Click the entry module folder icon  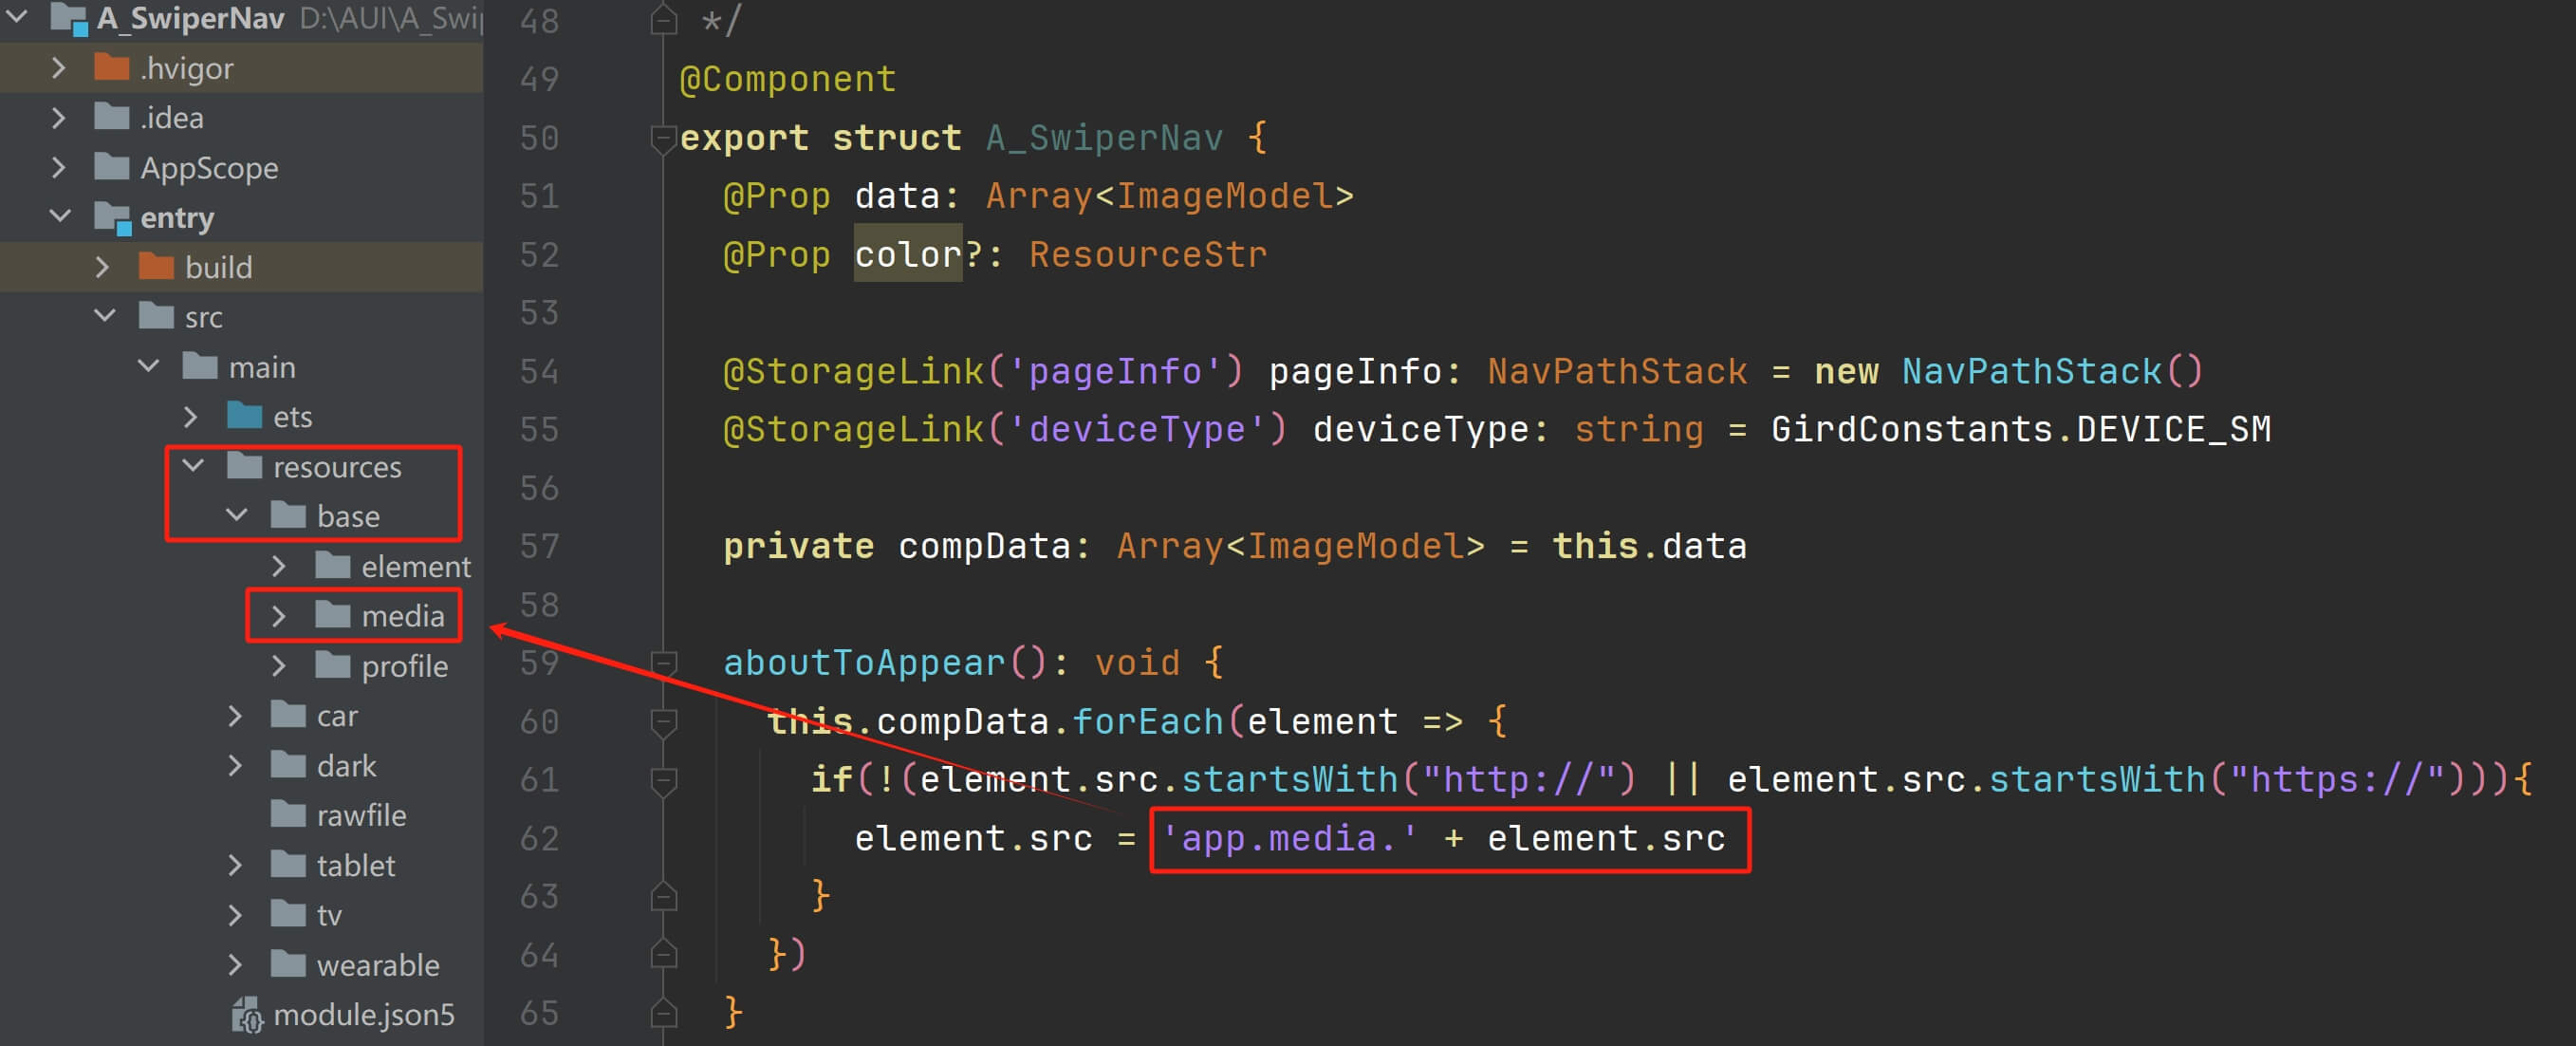coord(112,218)
